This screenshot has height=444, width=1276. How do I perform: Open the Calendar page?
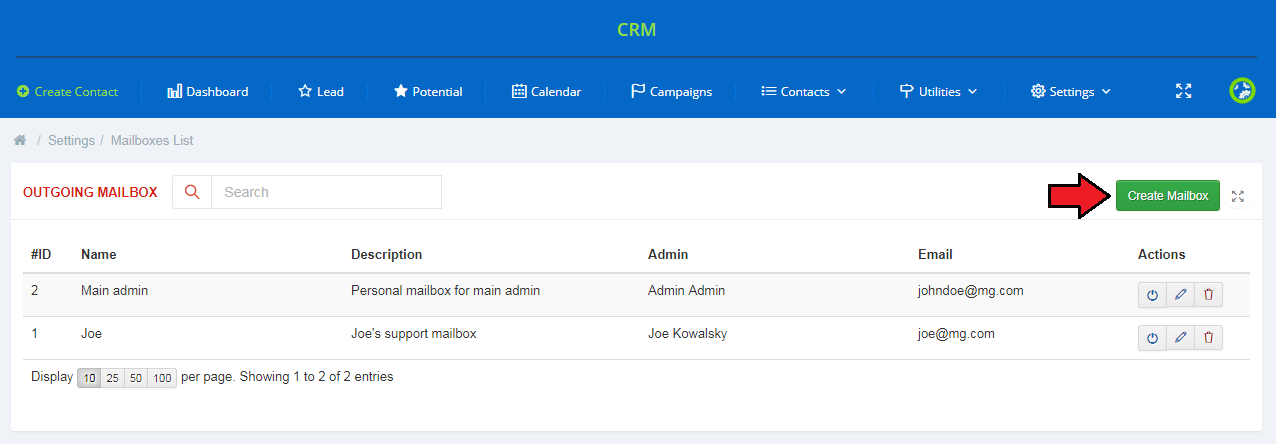tap(546, 91)
